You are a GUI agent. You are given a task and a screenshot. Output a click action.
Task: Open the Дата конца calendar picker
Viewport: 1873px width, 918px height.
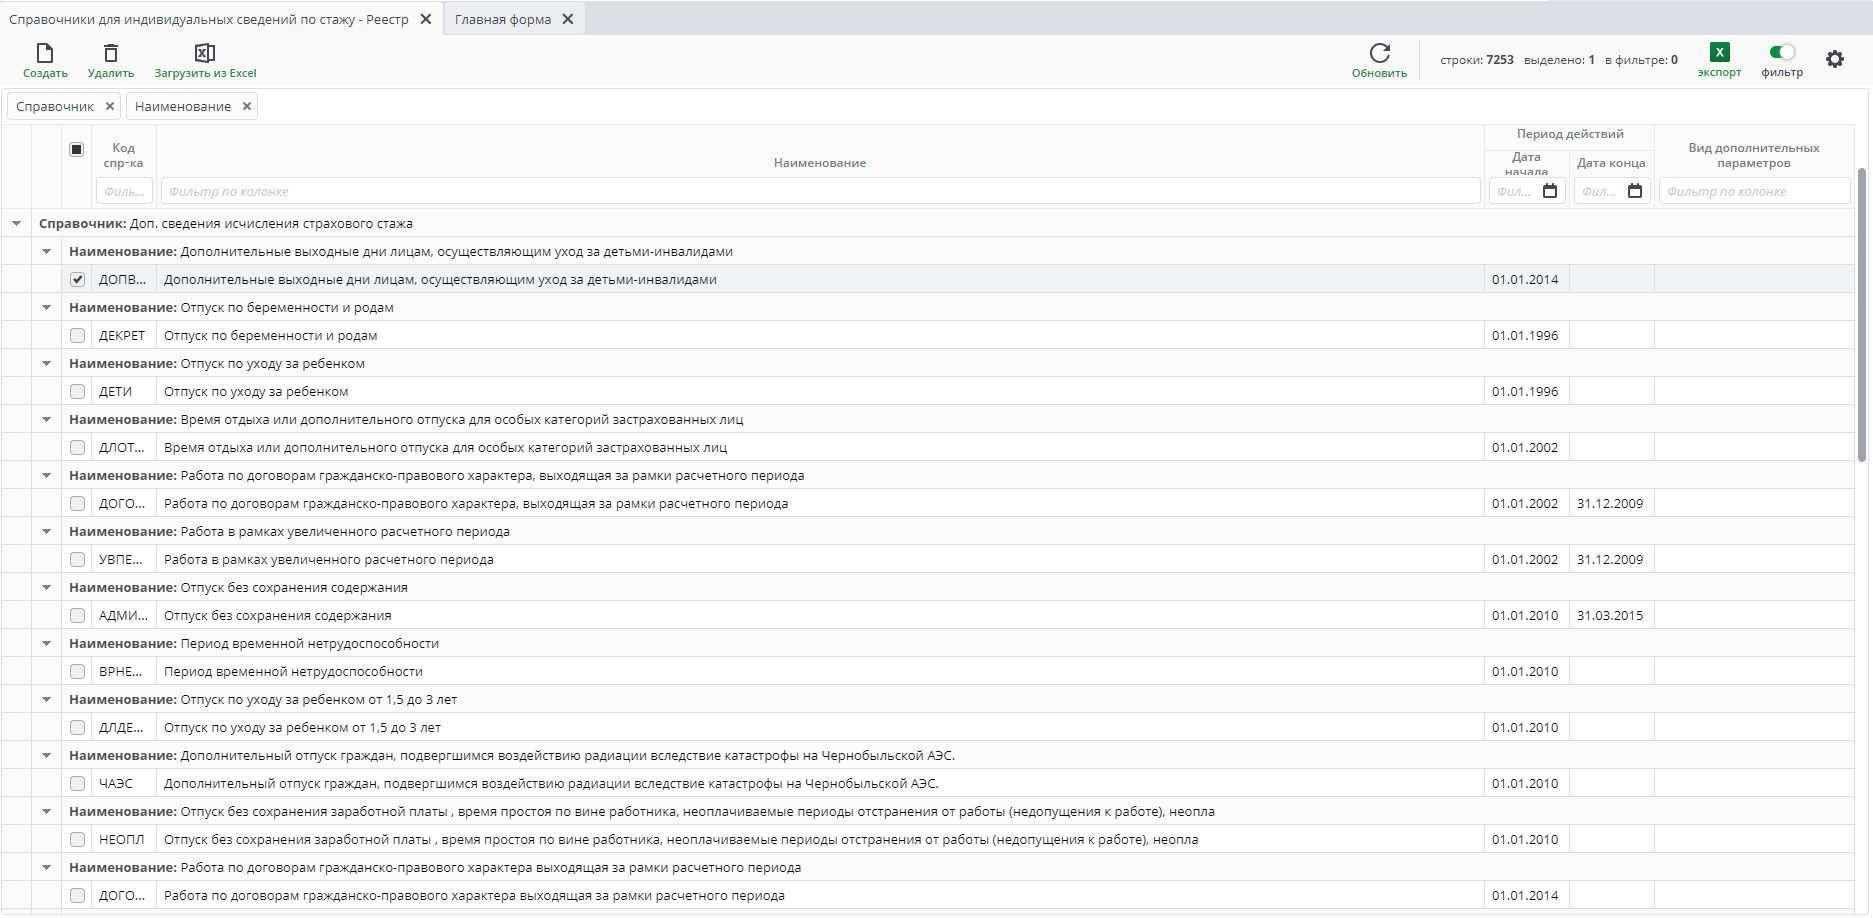pos(1635,191)
